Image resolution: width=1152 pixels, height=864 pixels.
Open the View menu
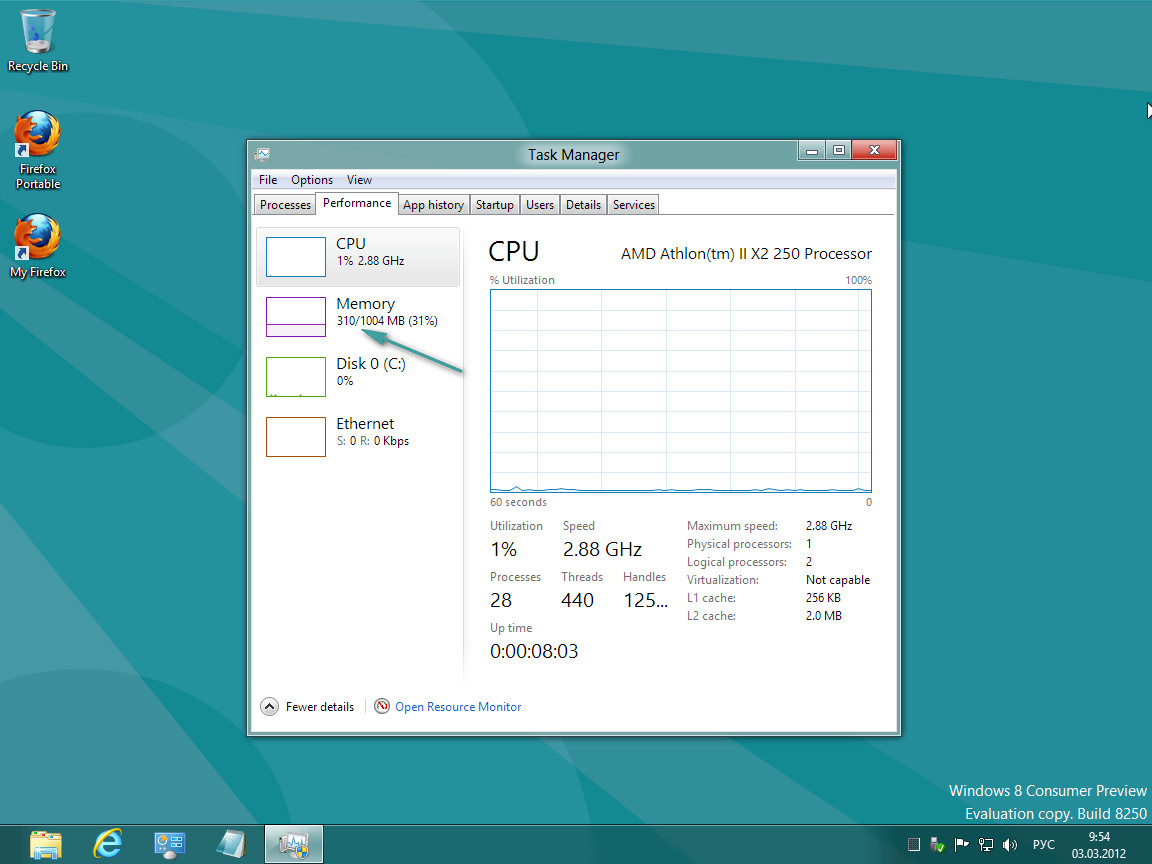(359, 180)
